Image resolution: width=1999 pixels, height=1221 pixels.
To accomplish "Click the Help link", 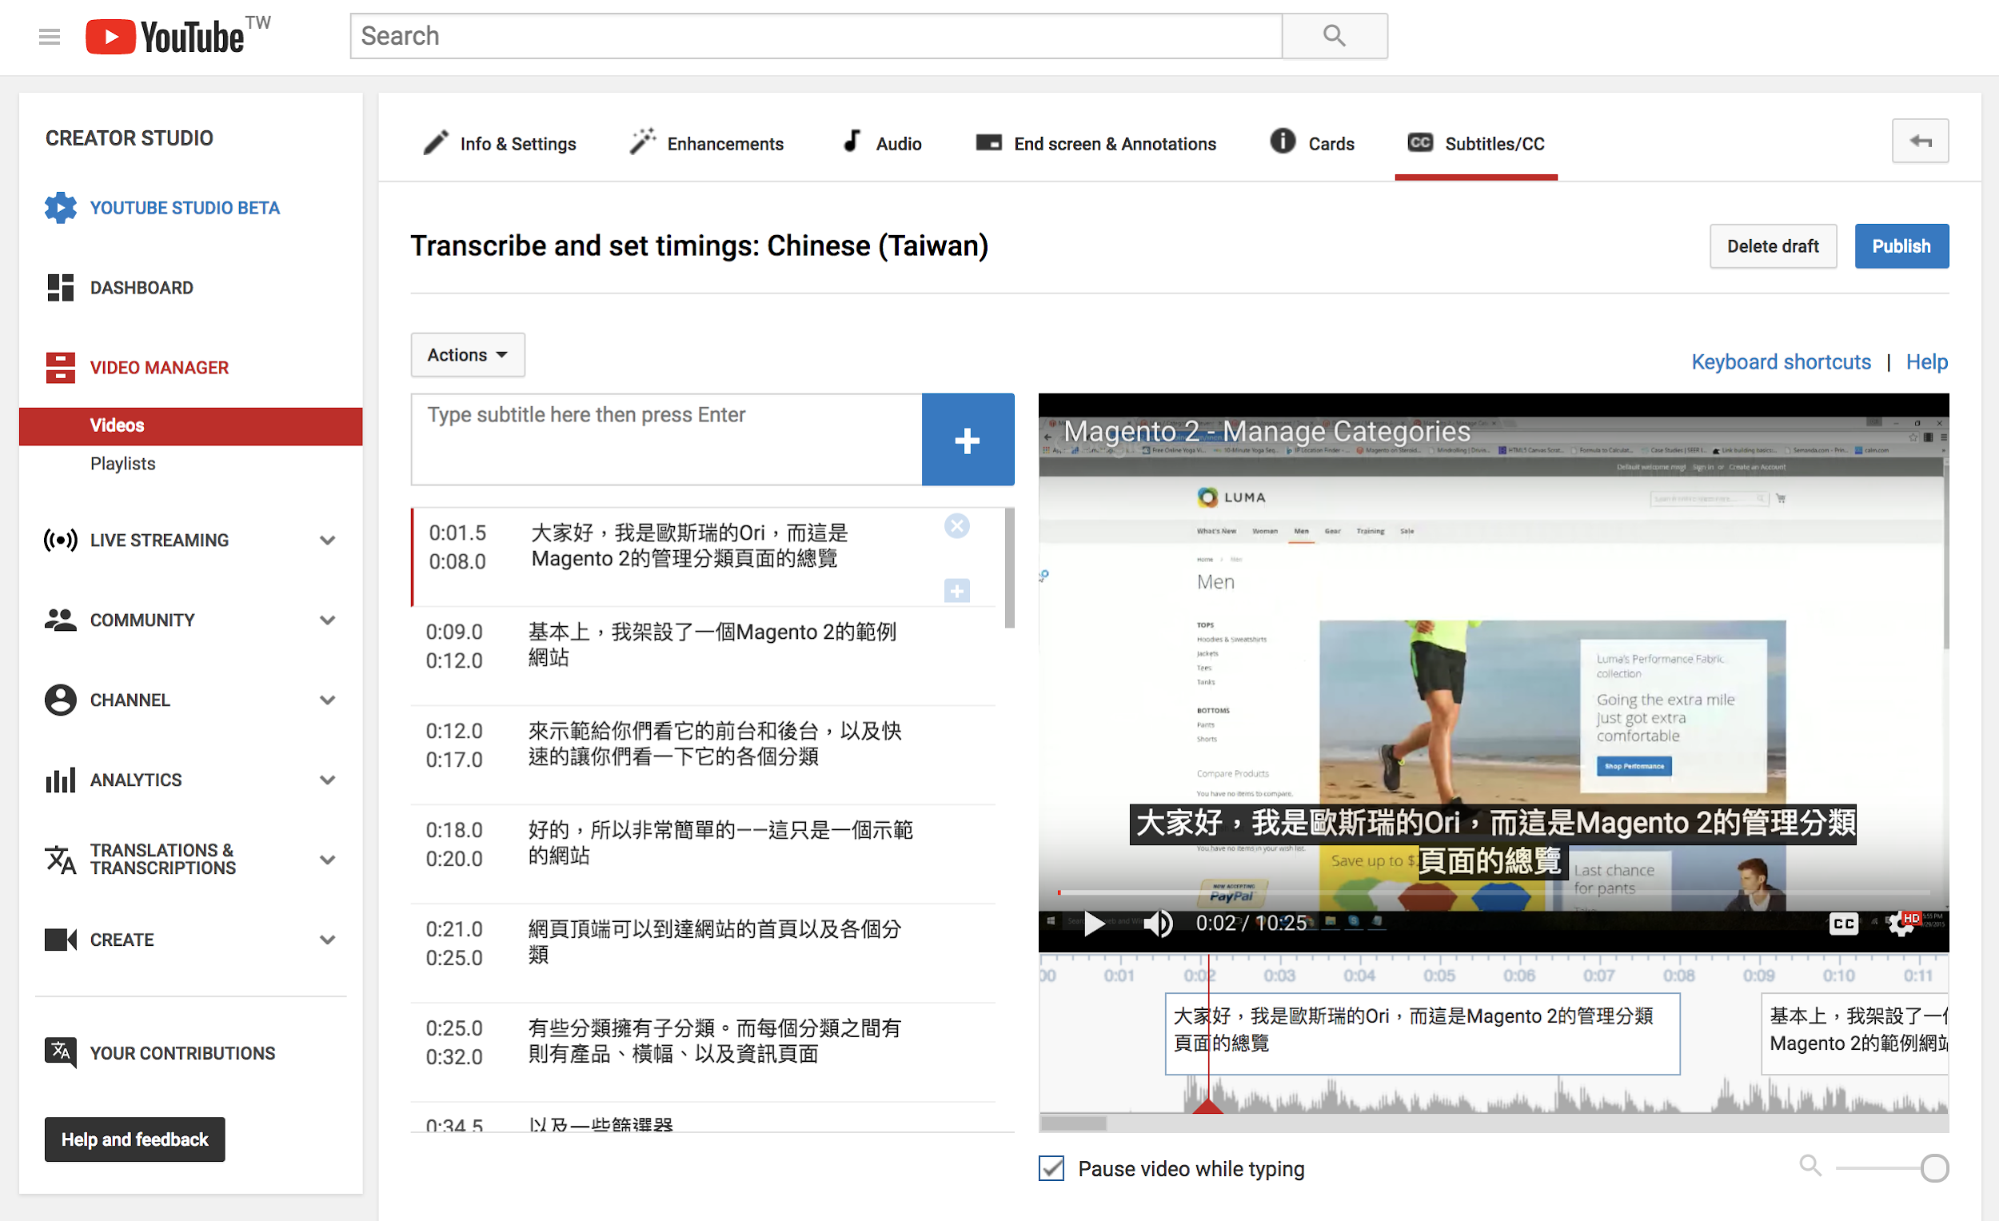I will click(1926, 362).
